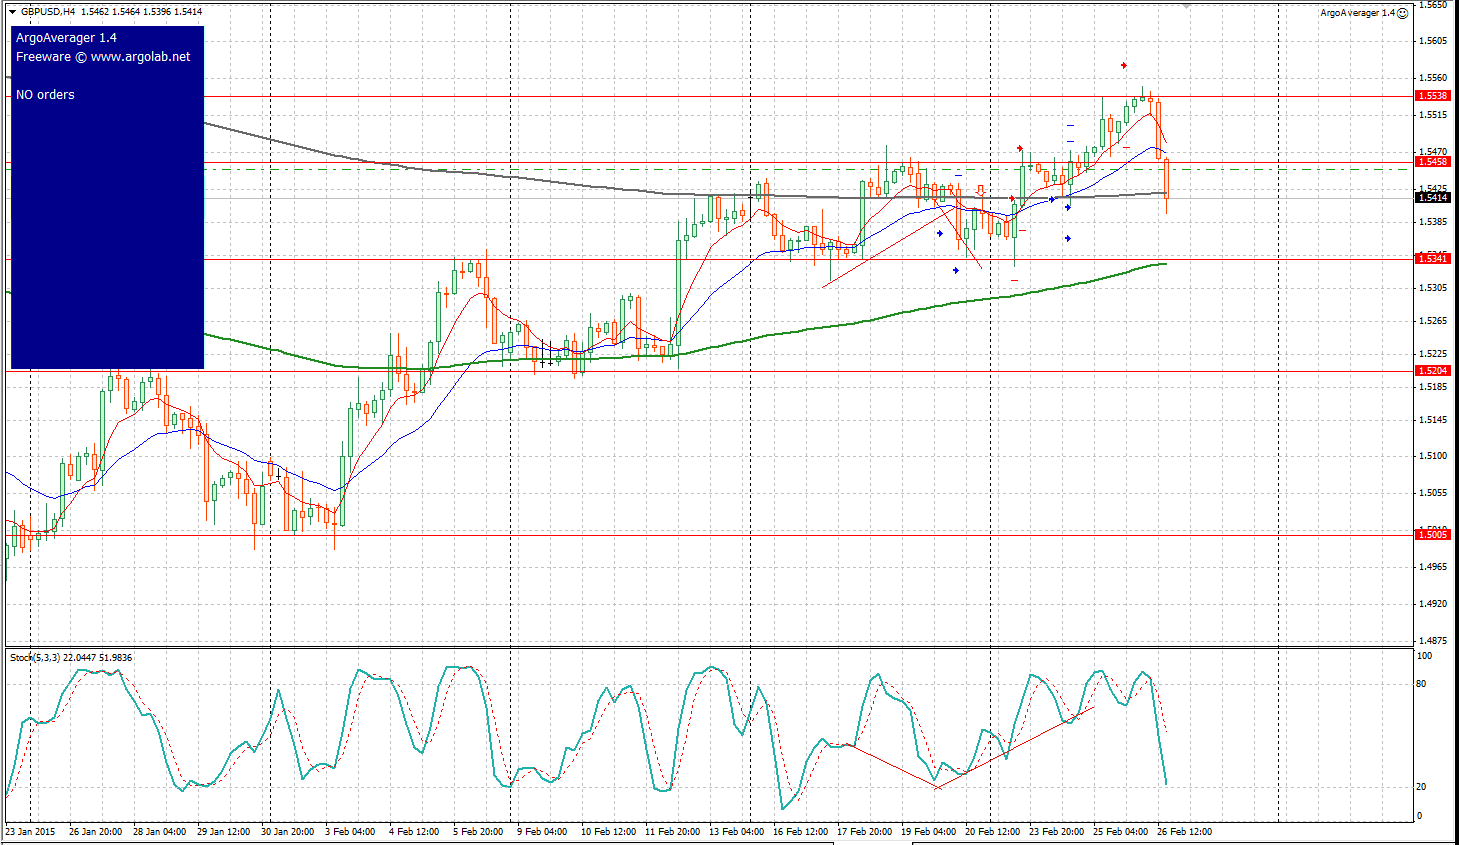The height and width of the screenshot is (845, 1459).
Task: Select the topmost red arrow marker on chart
Action: [1124, 65]
